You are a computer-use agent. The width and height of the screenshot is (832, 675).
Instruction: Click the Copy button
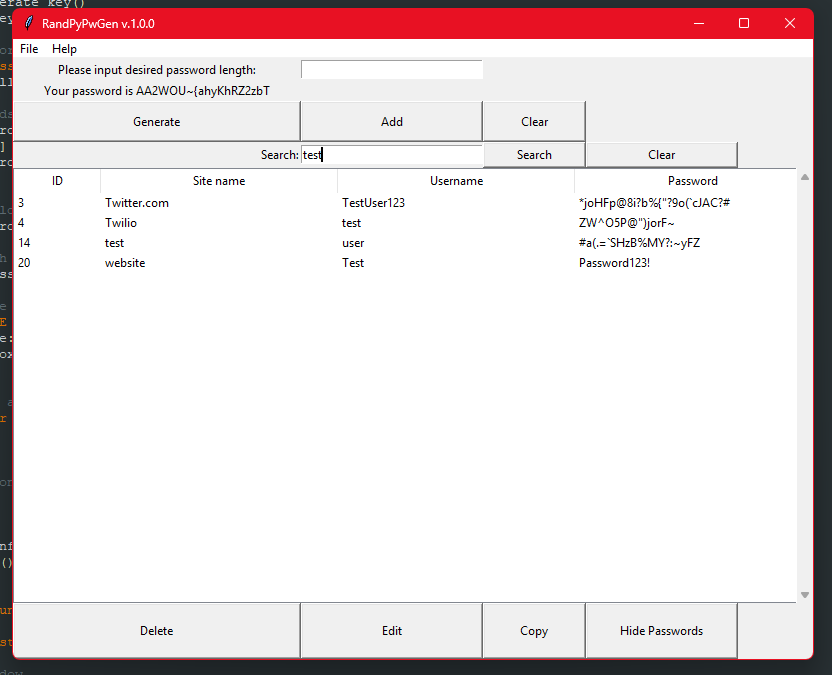click(534, 630)
